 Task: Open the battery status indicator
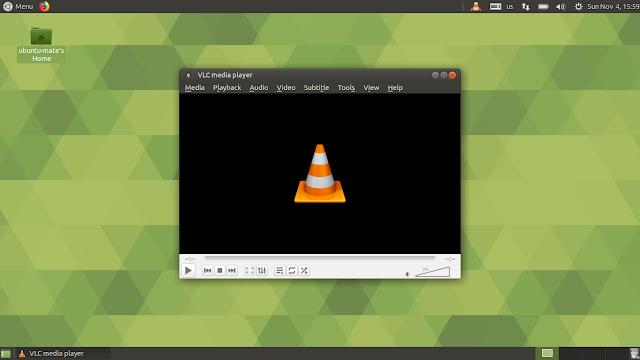click(543, 7)
